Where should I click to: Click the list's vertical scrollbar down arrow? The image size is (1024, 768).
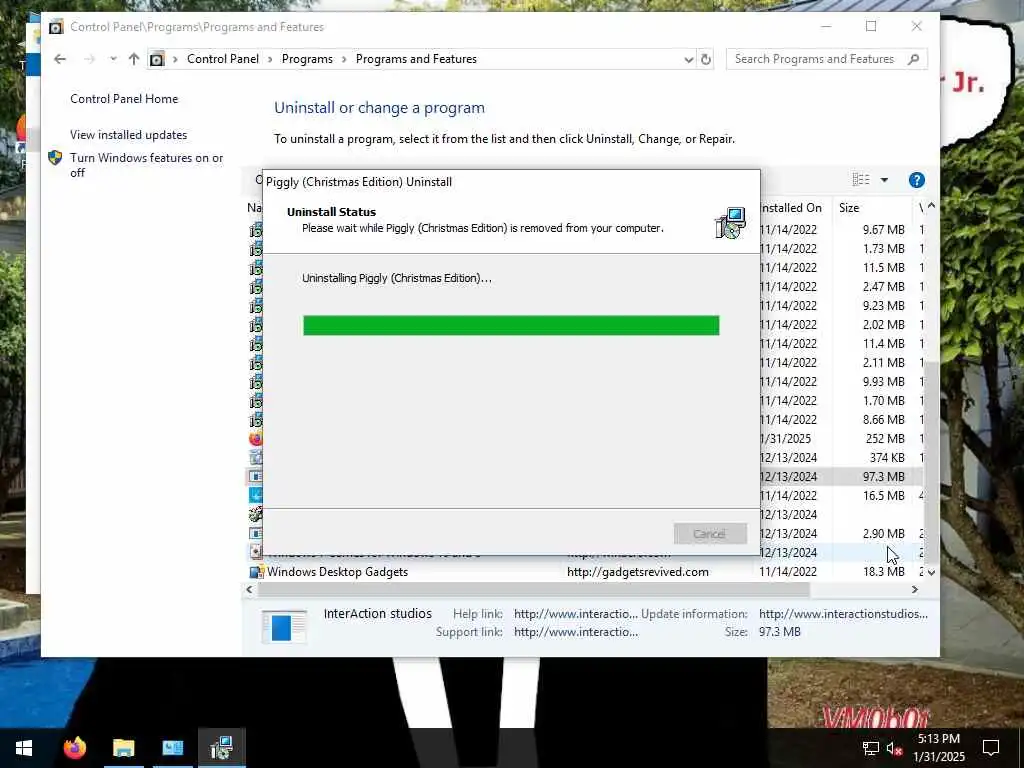coord(931,572)
